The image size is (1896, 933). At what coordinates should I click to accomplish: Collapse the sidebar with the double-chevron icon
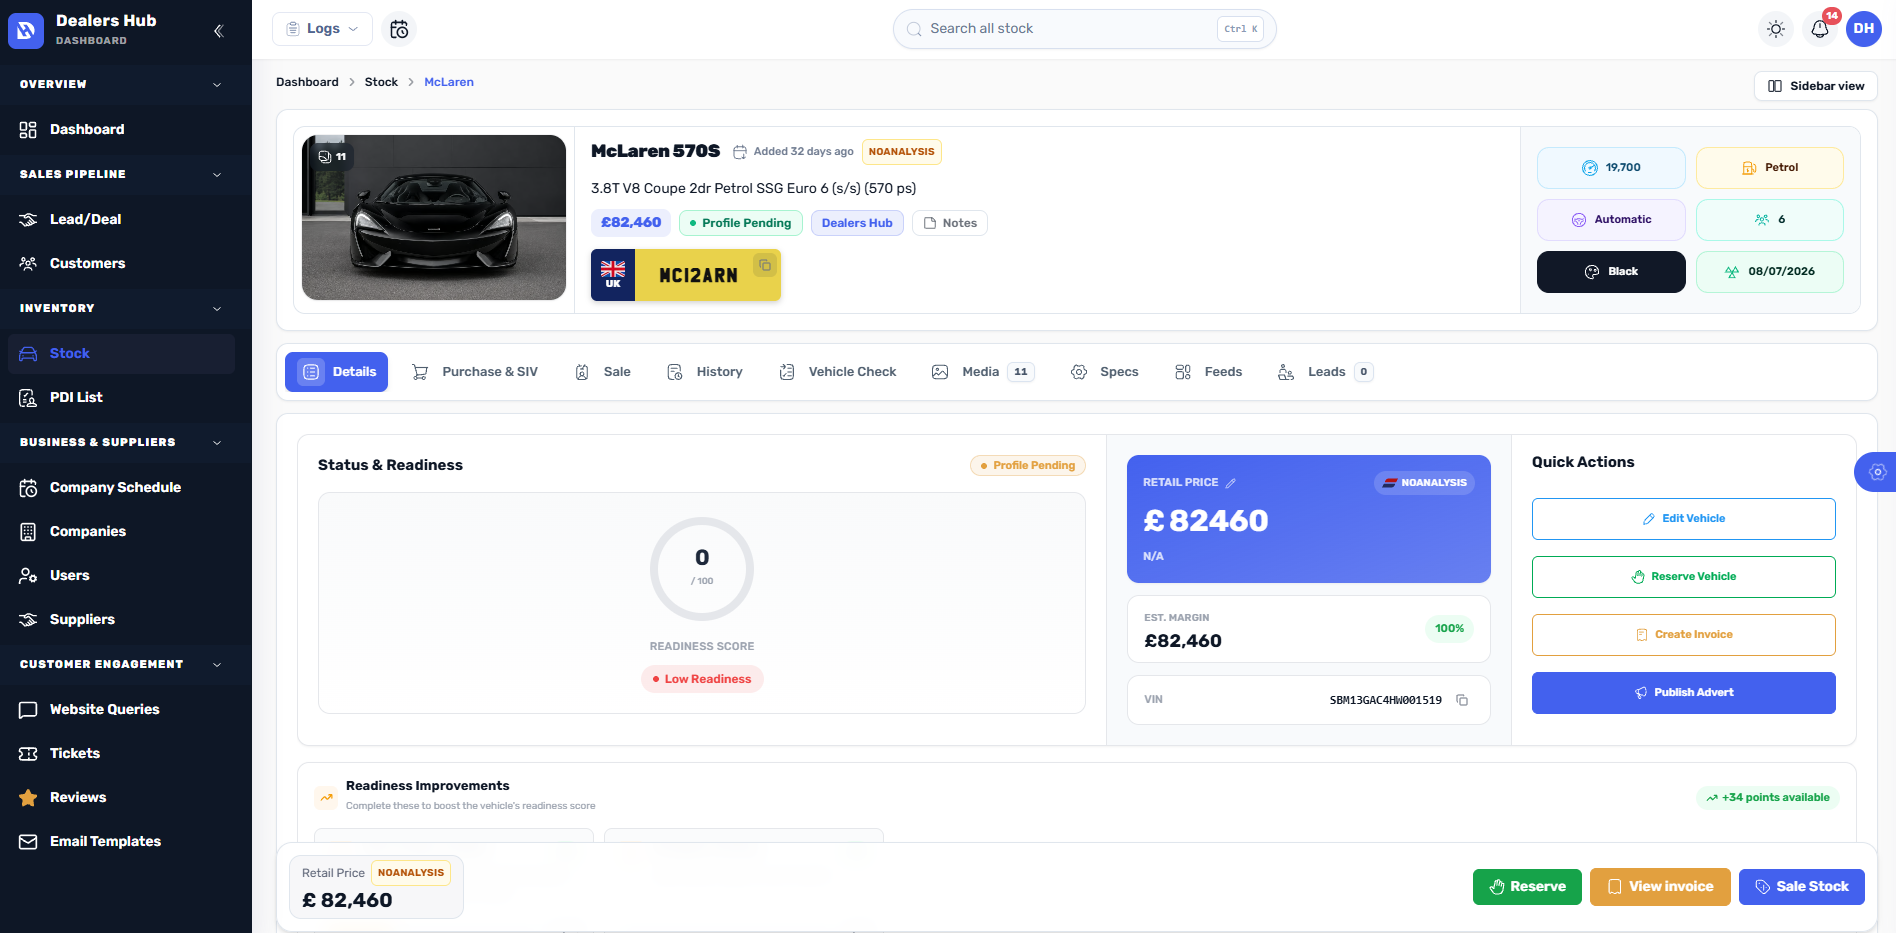click(x=218, y=31)
